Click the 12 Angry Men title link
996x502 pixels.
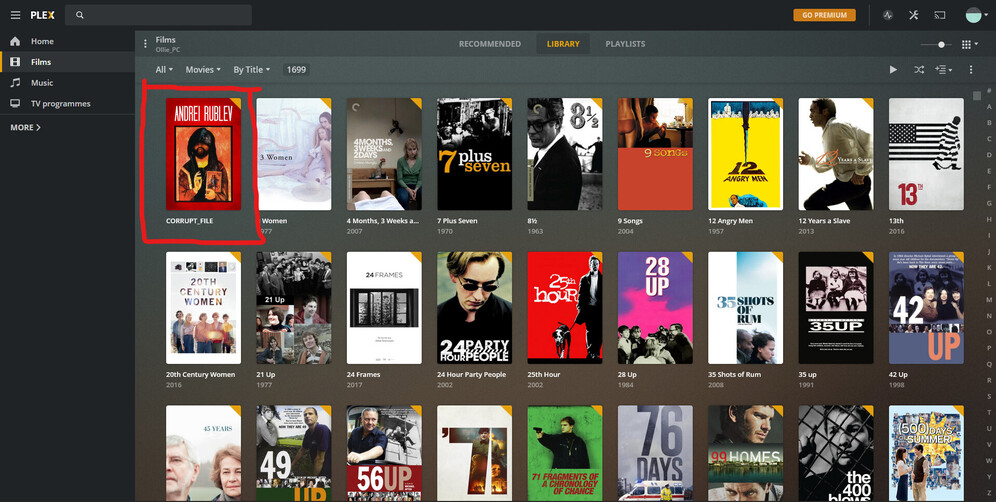[x=730, y=221]
